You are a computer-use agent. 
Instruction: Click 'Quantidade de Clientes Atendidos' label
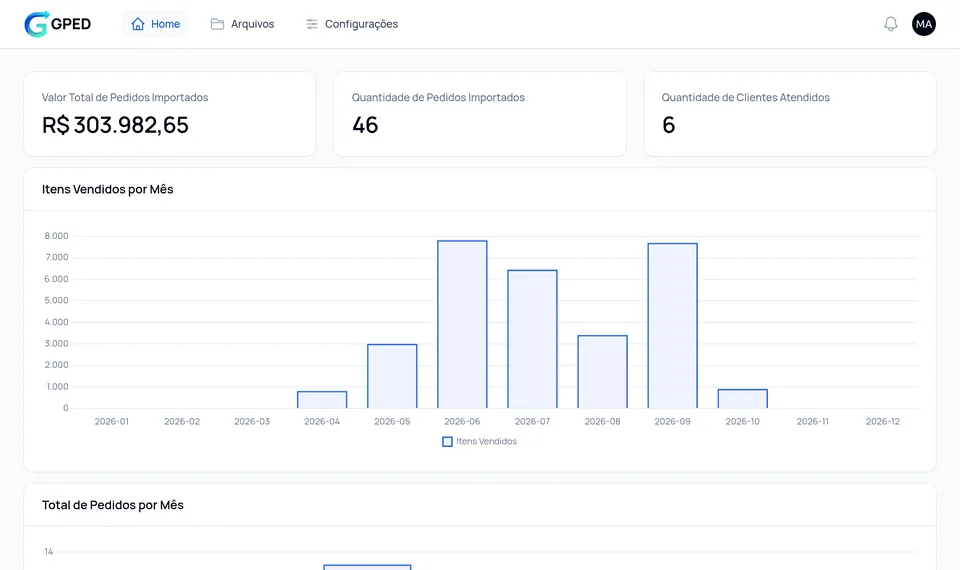[x=745, y=97]
